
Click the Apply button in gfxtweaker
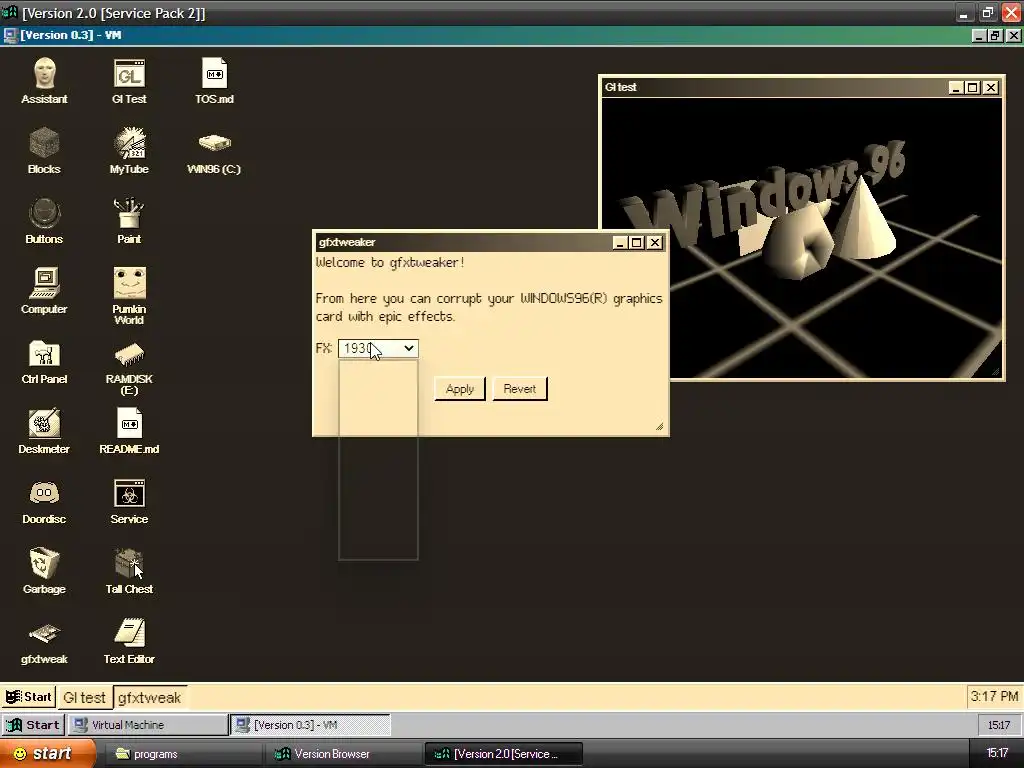pos(460,389)
